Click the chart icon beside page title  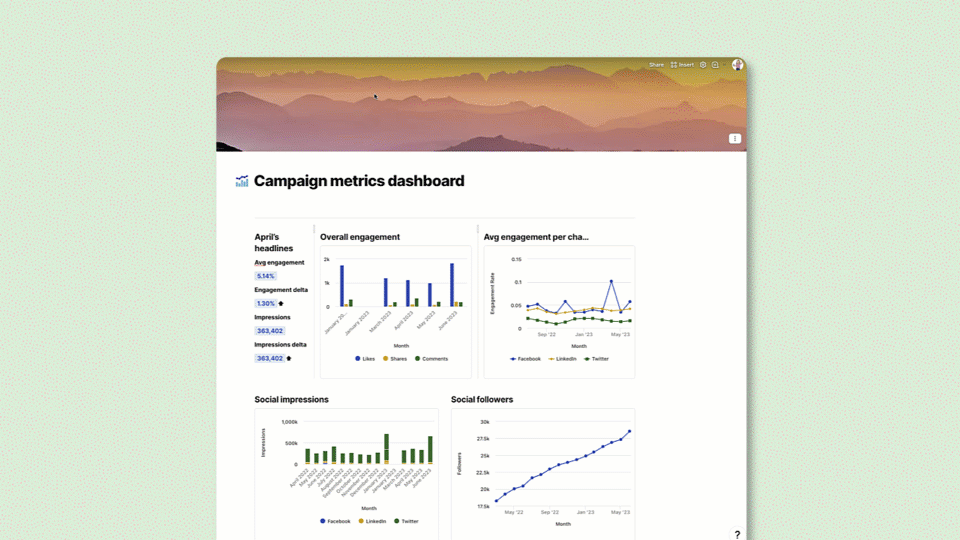pyautogui.click(x=242, y=181)
